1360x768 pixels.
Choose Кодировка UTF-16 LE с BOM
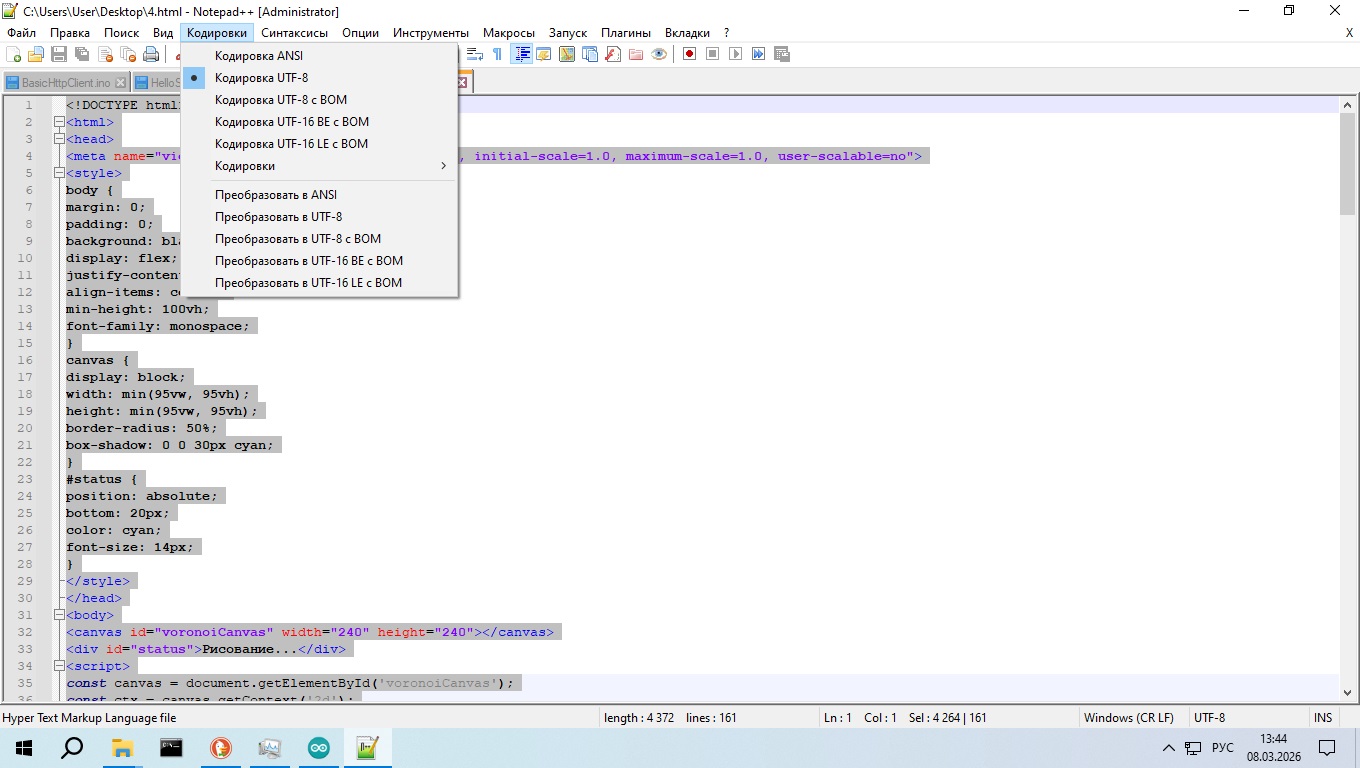(291, 144)
